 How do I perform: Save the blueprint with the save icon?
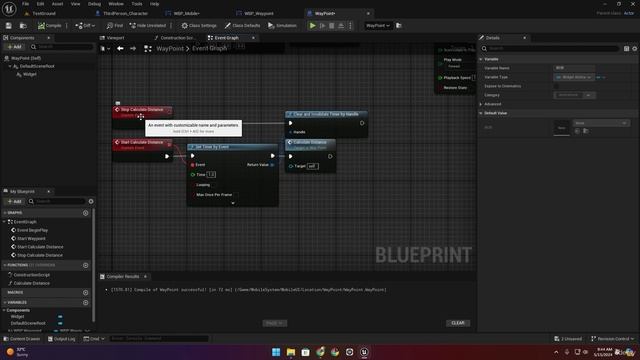pyautogui.click(x=9, y=26)
